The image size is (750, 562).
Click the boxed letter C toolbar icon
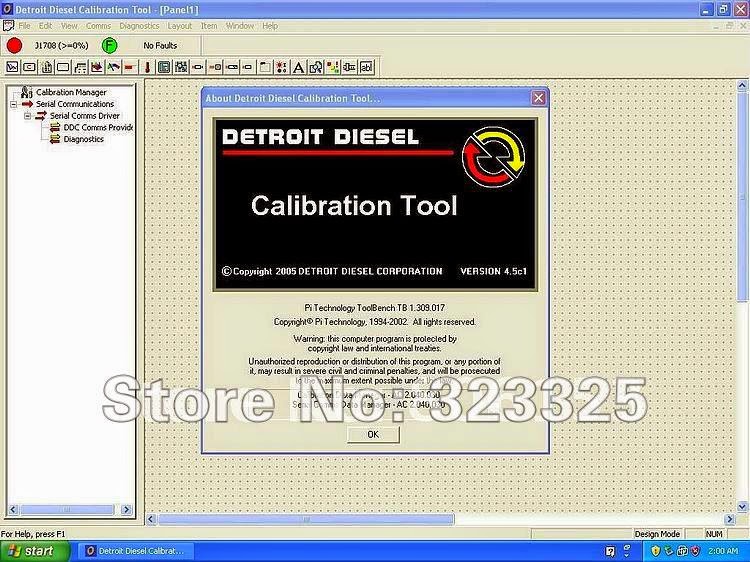[x=29, y=67]
